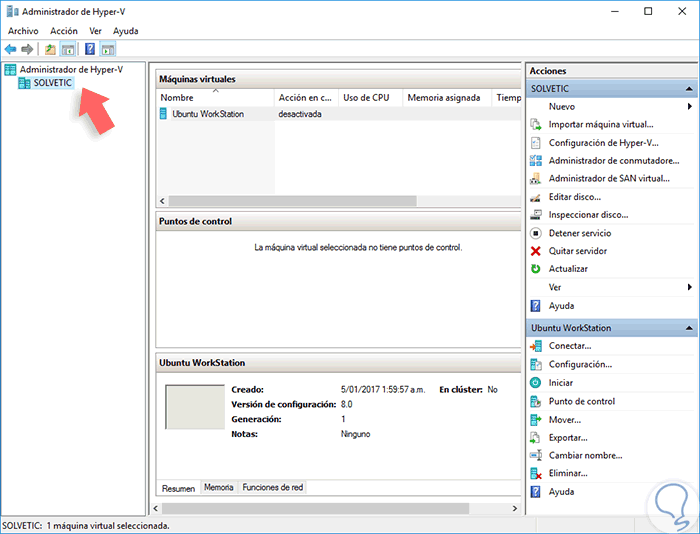Sort by the Nombre column header

pyautogui.click(x=215, y=98)
